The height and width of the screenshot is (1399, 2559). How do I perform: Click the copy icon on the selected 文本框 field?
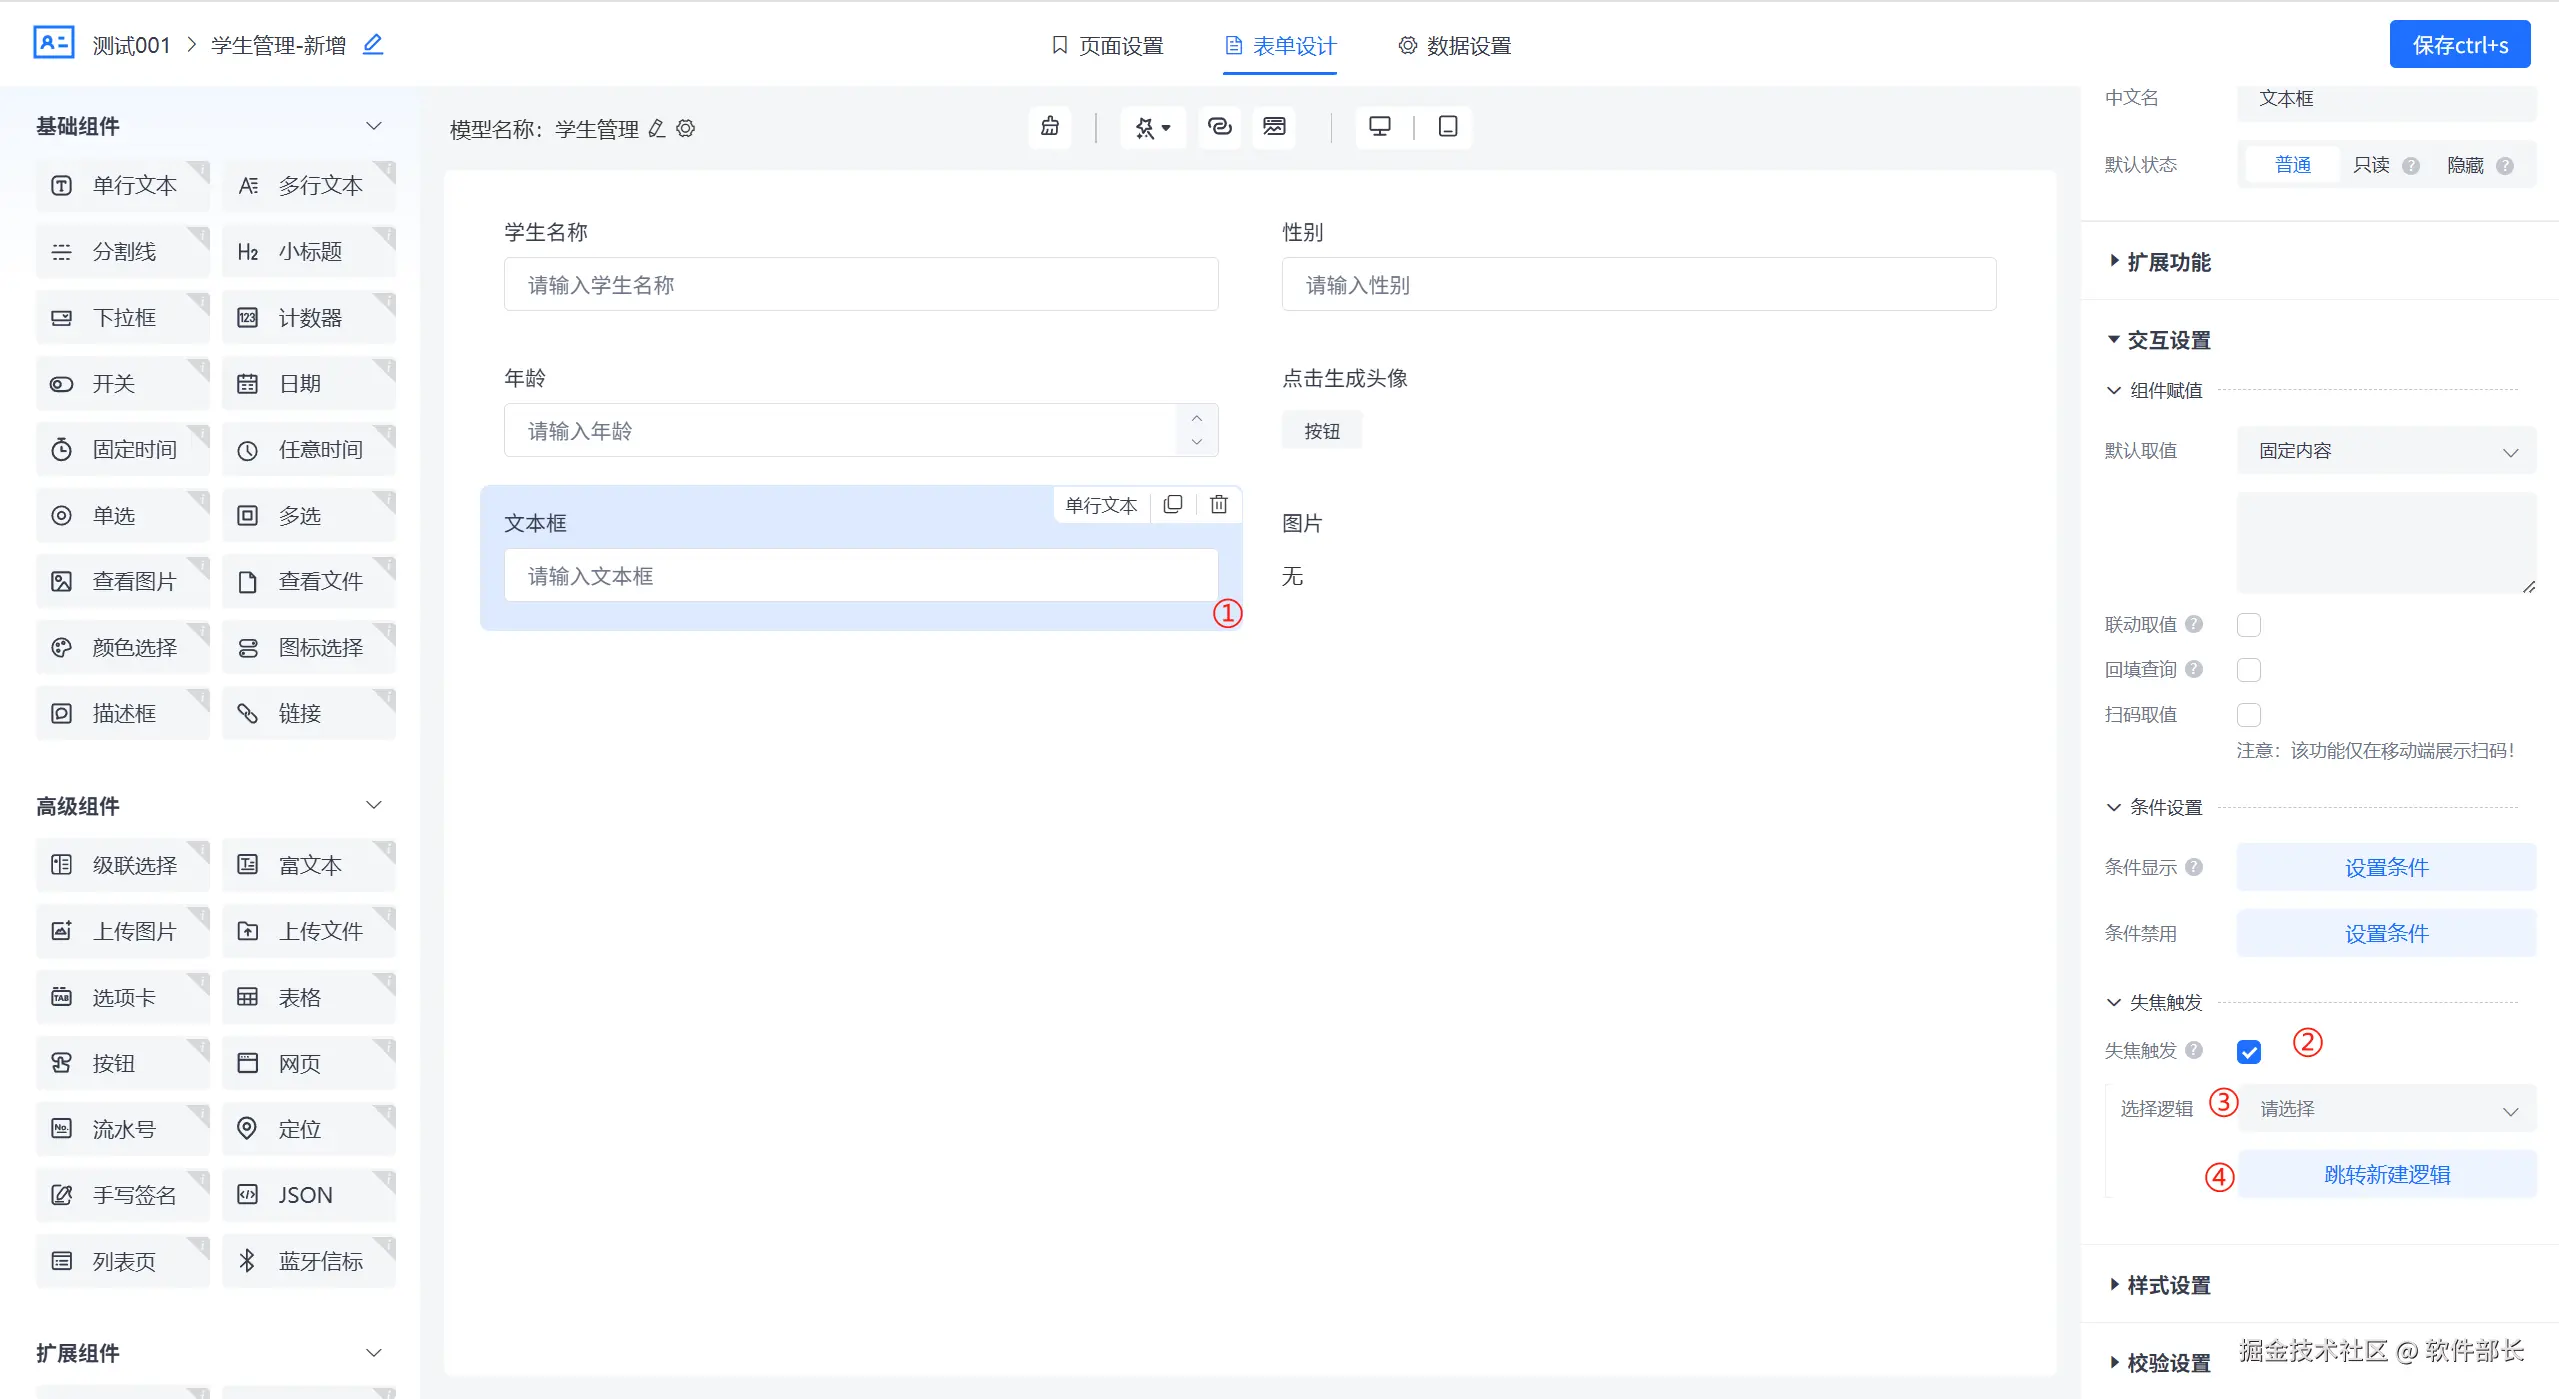[x=1173, y=505]
